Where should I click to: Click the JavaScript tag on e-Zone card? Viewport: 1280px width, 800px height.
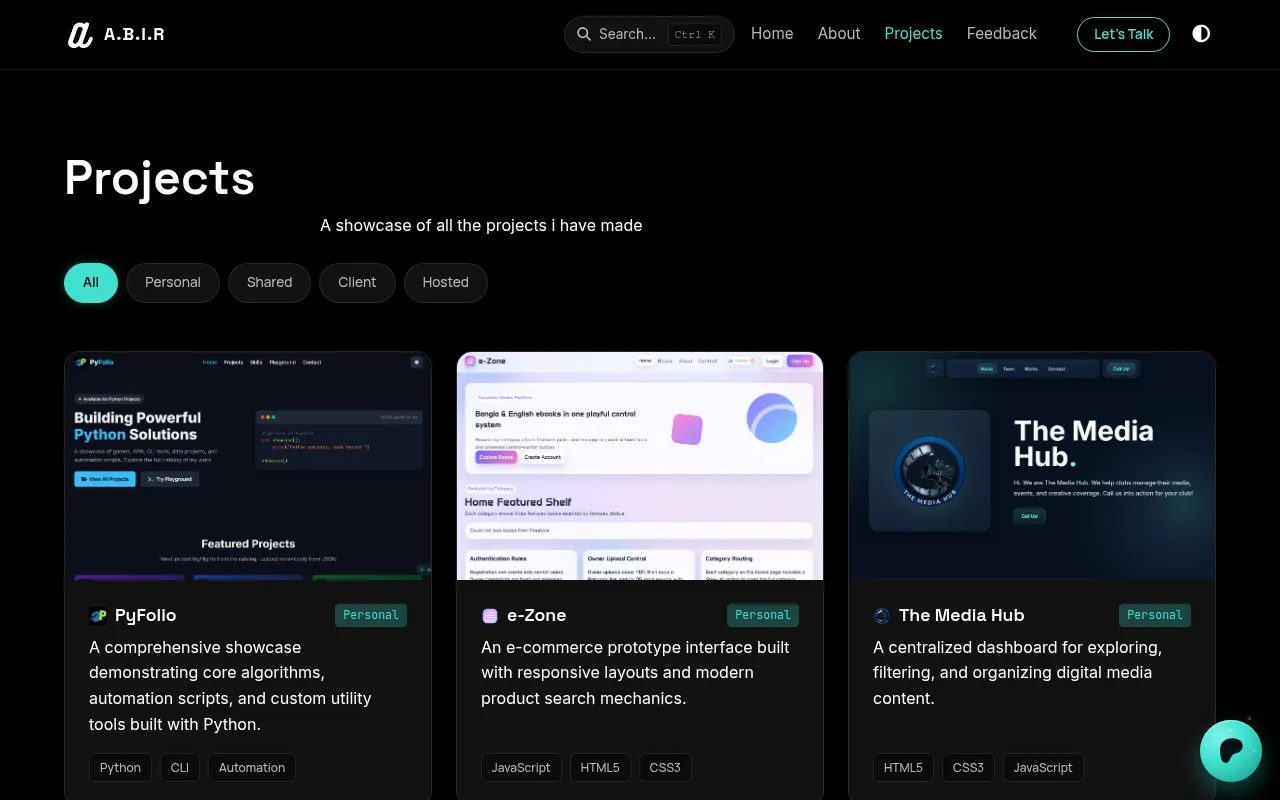[521, 768]
